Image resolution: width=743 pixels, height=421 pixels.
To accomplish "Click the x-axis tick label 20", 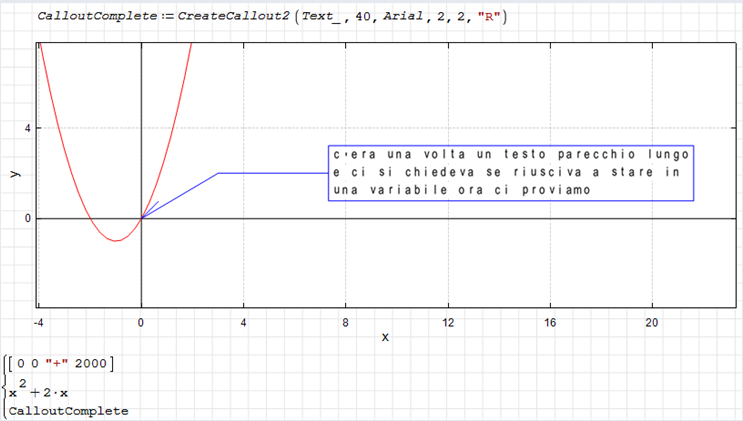I will click(x=652, y=322).
